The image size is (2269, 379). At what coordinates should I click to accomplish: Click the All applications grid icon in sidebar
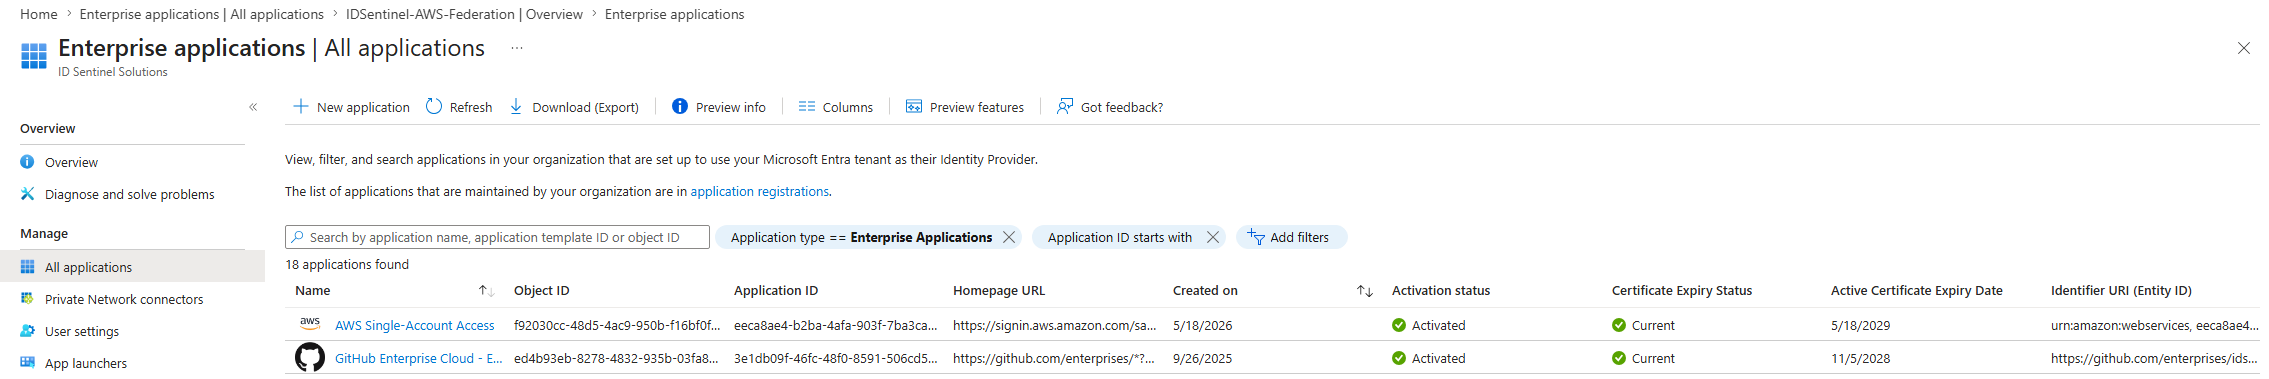click(27, 267)
